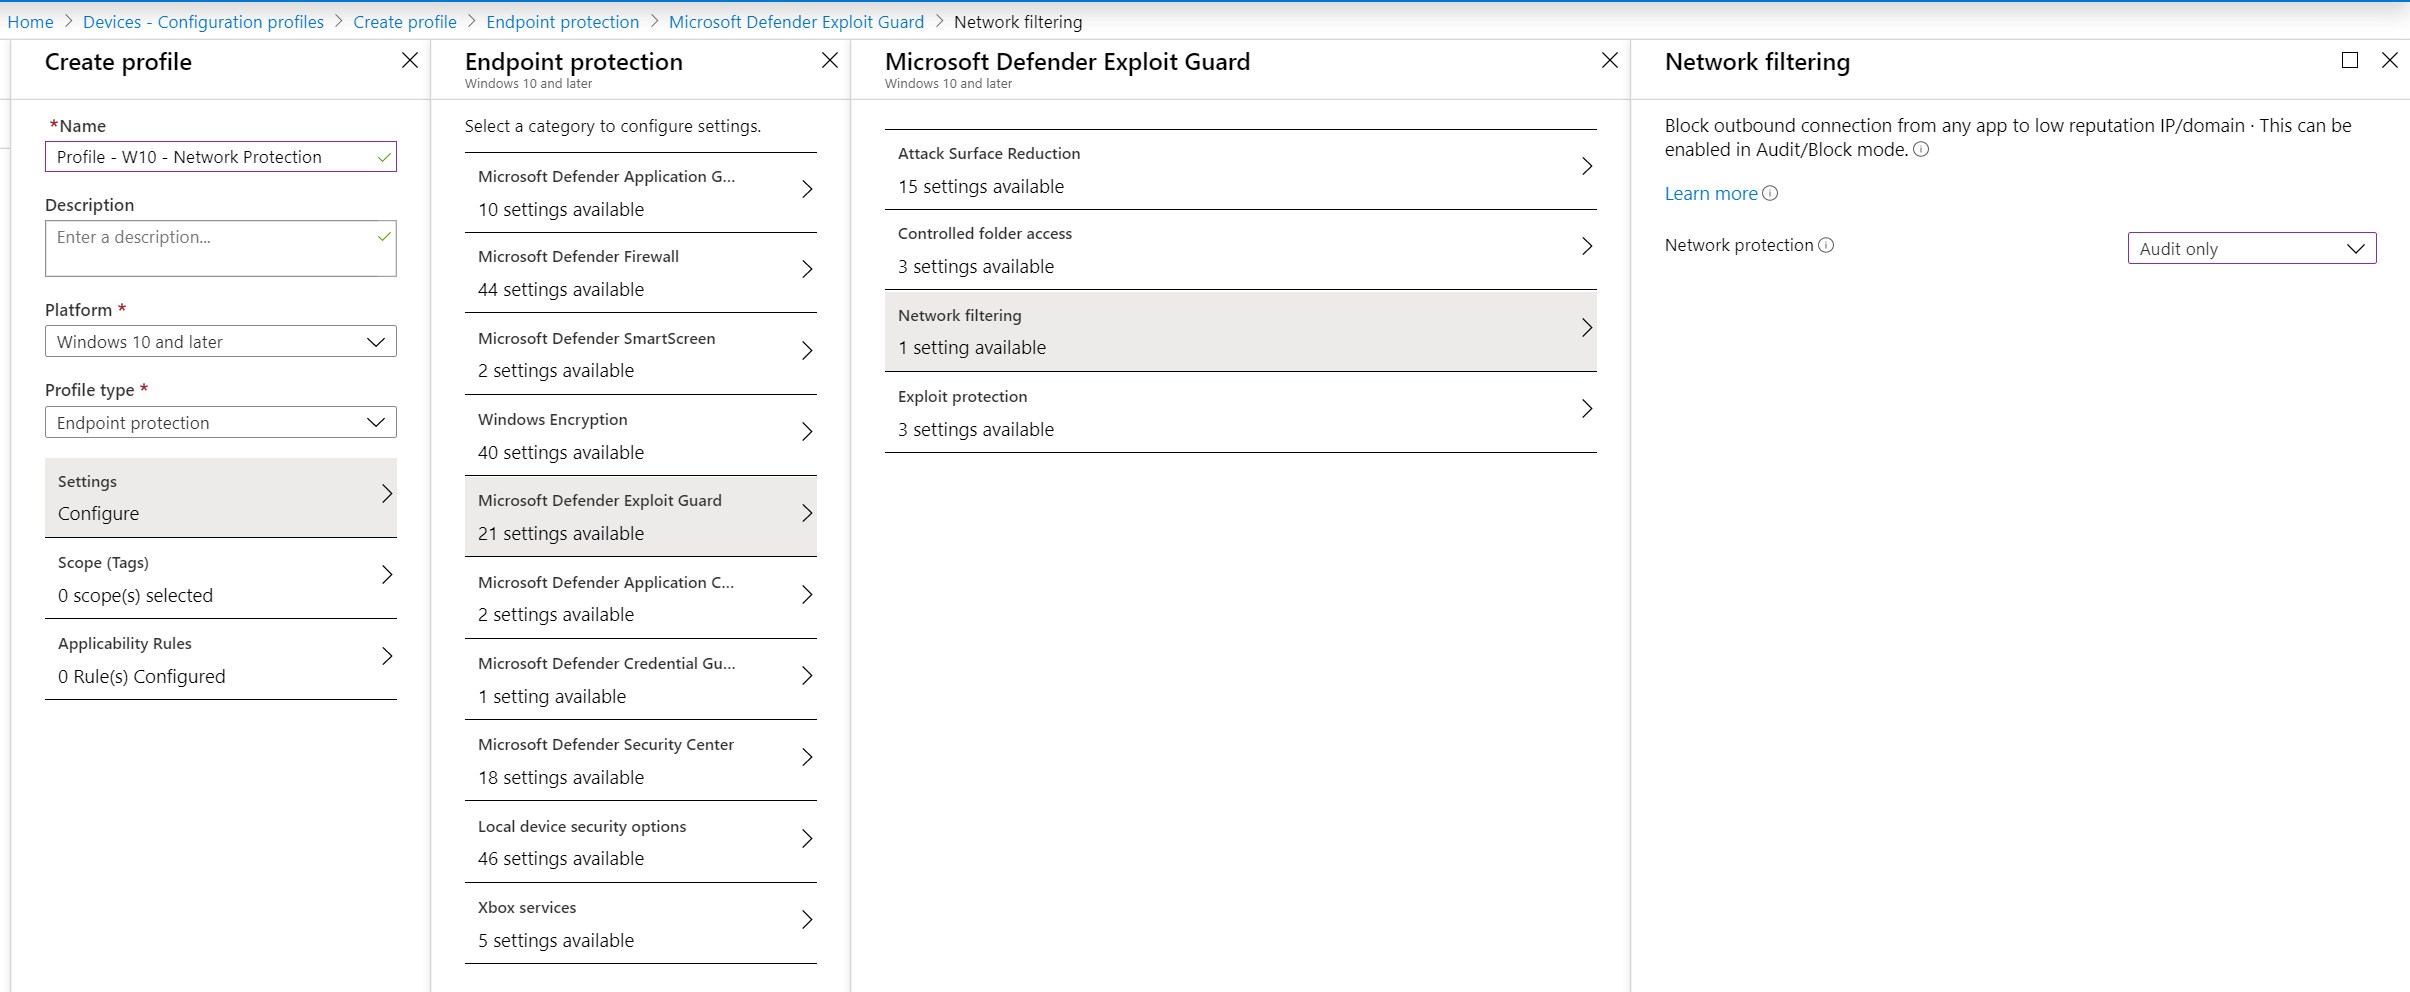Open Microsoft Defender SmartScreen category
The image size is (2410, 992).
point(641,354)
